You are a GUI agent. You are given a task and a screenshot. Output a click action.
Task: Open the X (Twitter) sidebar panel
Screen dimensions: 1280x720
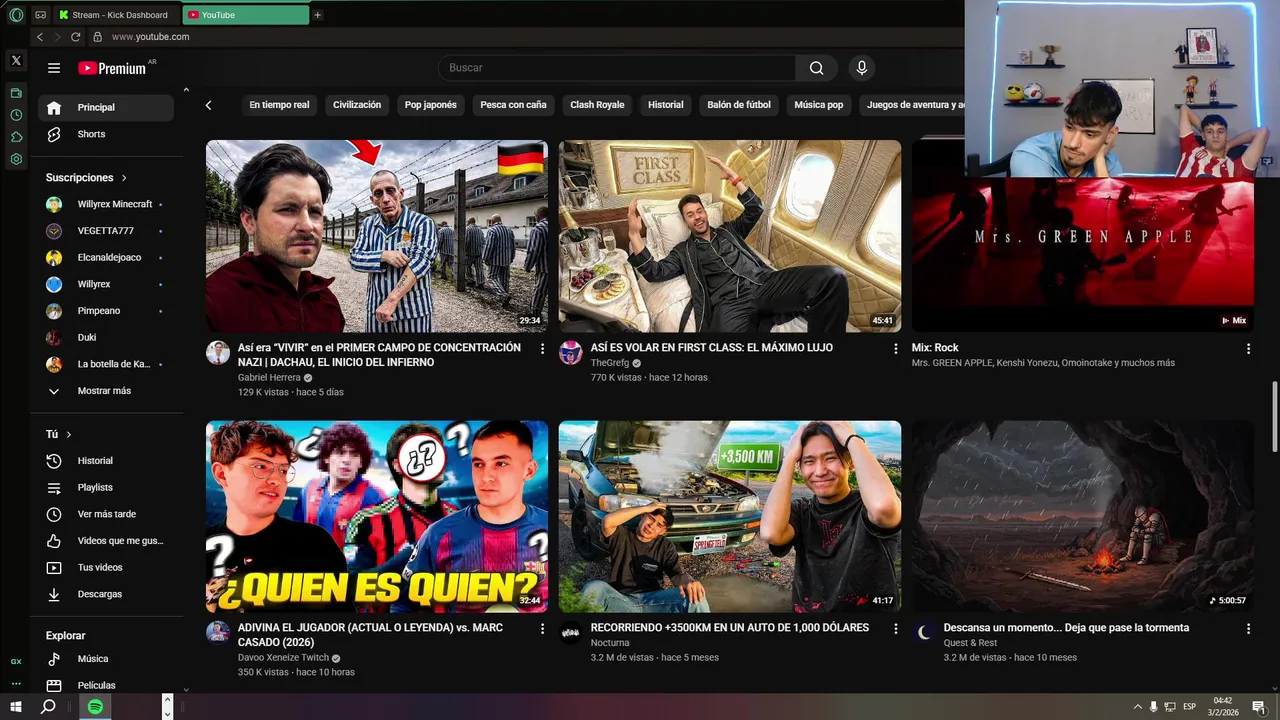[16, 61]
